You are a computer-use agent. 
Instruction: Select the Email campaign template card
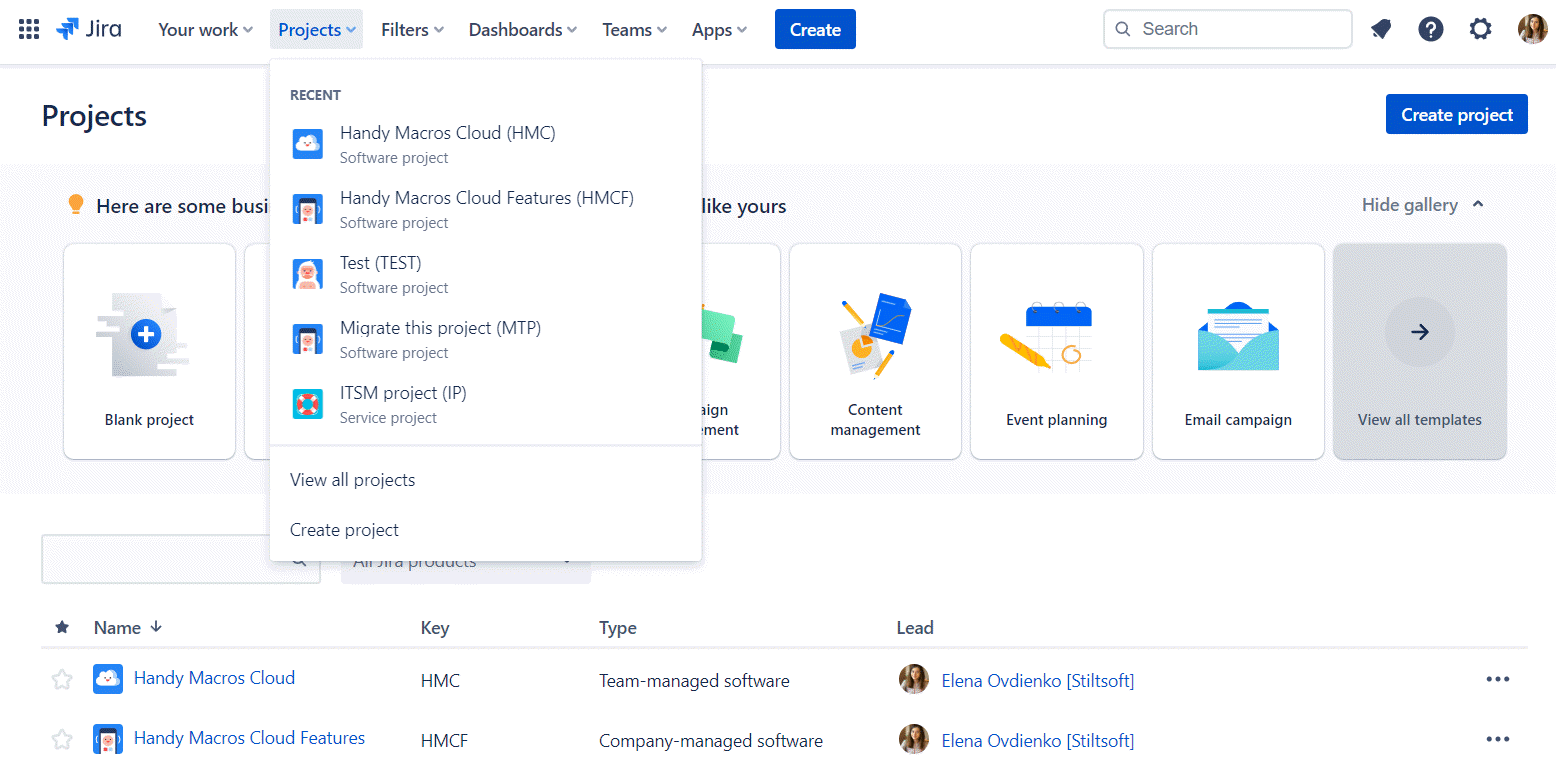[x=1238, y=351]
